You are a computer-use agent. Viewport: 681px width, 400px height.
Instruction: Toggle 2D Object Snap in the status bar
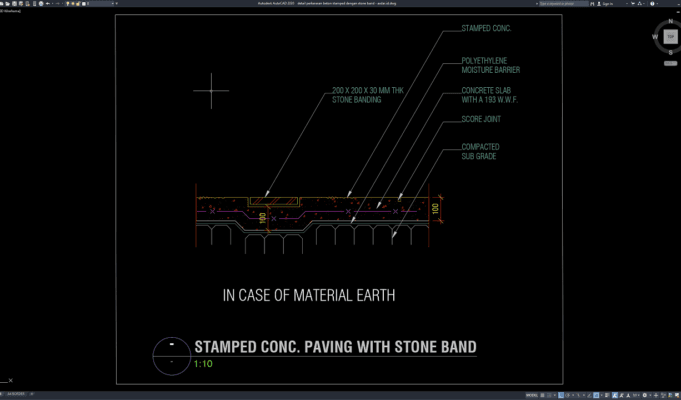[596, 395]
